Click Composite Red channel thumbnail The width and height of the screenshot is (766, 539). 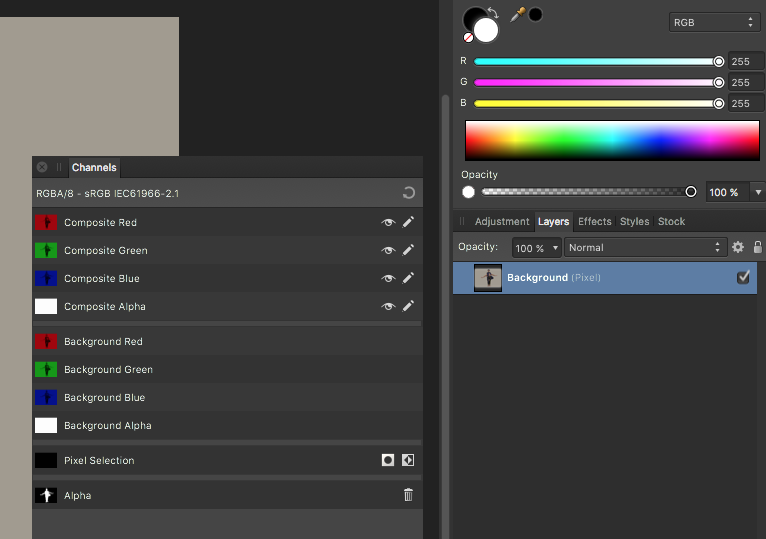pos(46,222)
